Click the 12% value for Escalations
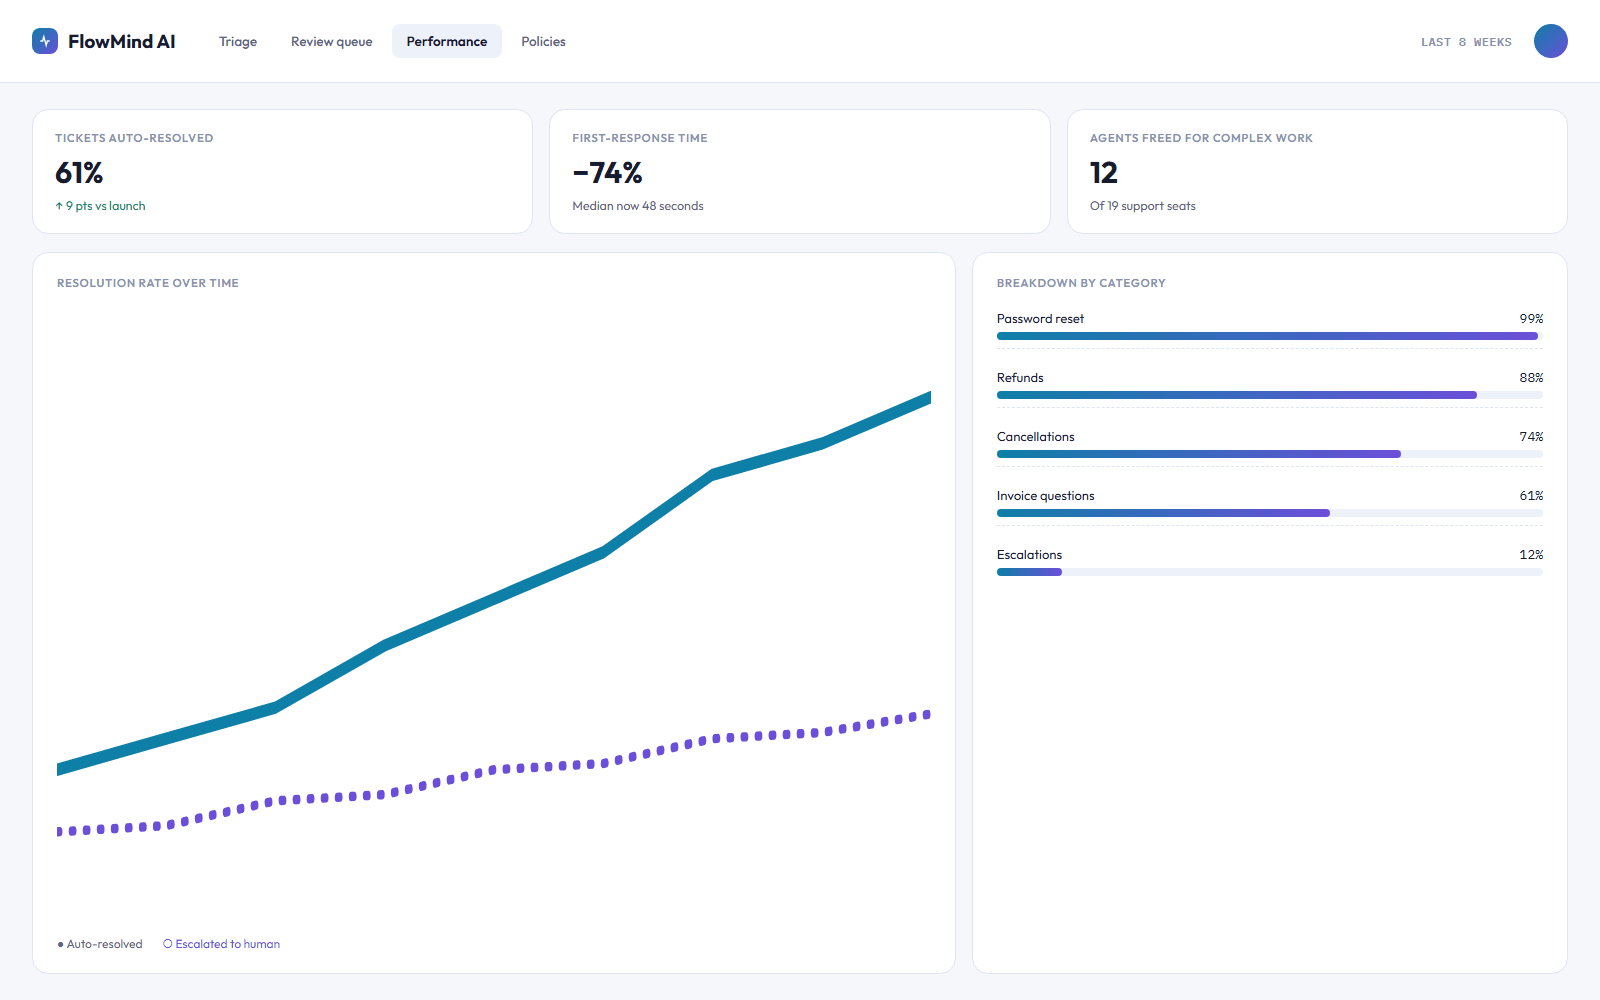Image resolution: width=1600 pixels, height=1000 pixels. coord(1531,555)
